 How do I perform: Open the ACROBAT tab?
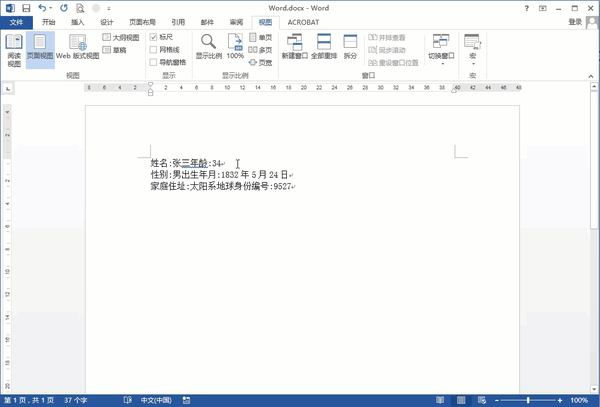pyautogui.click(x=303, y=23)
